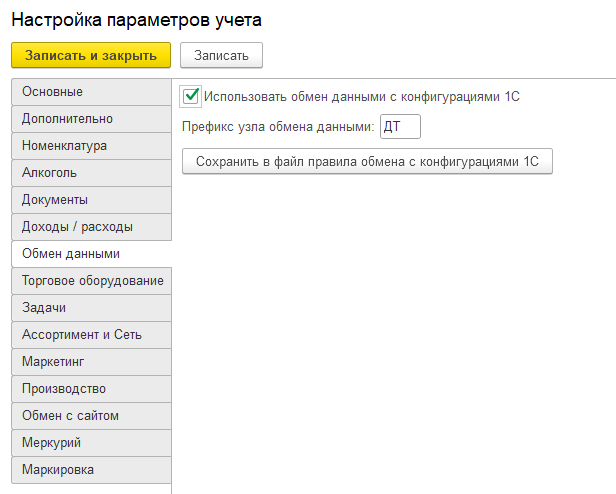
Task: Select the 'Обмен данными' tab
Action: pos(91,254)
